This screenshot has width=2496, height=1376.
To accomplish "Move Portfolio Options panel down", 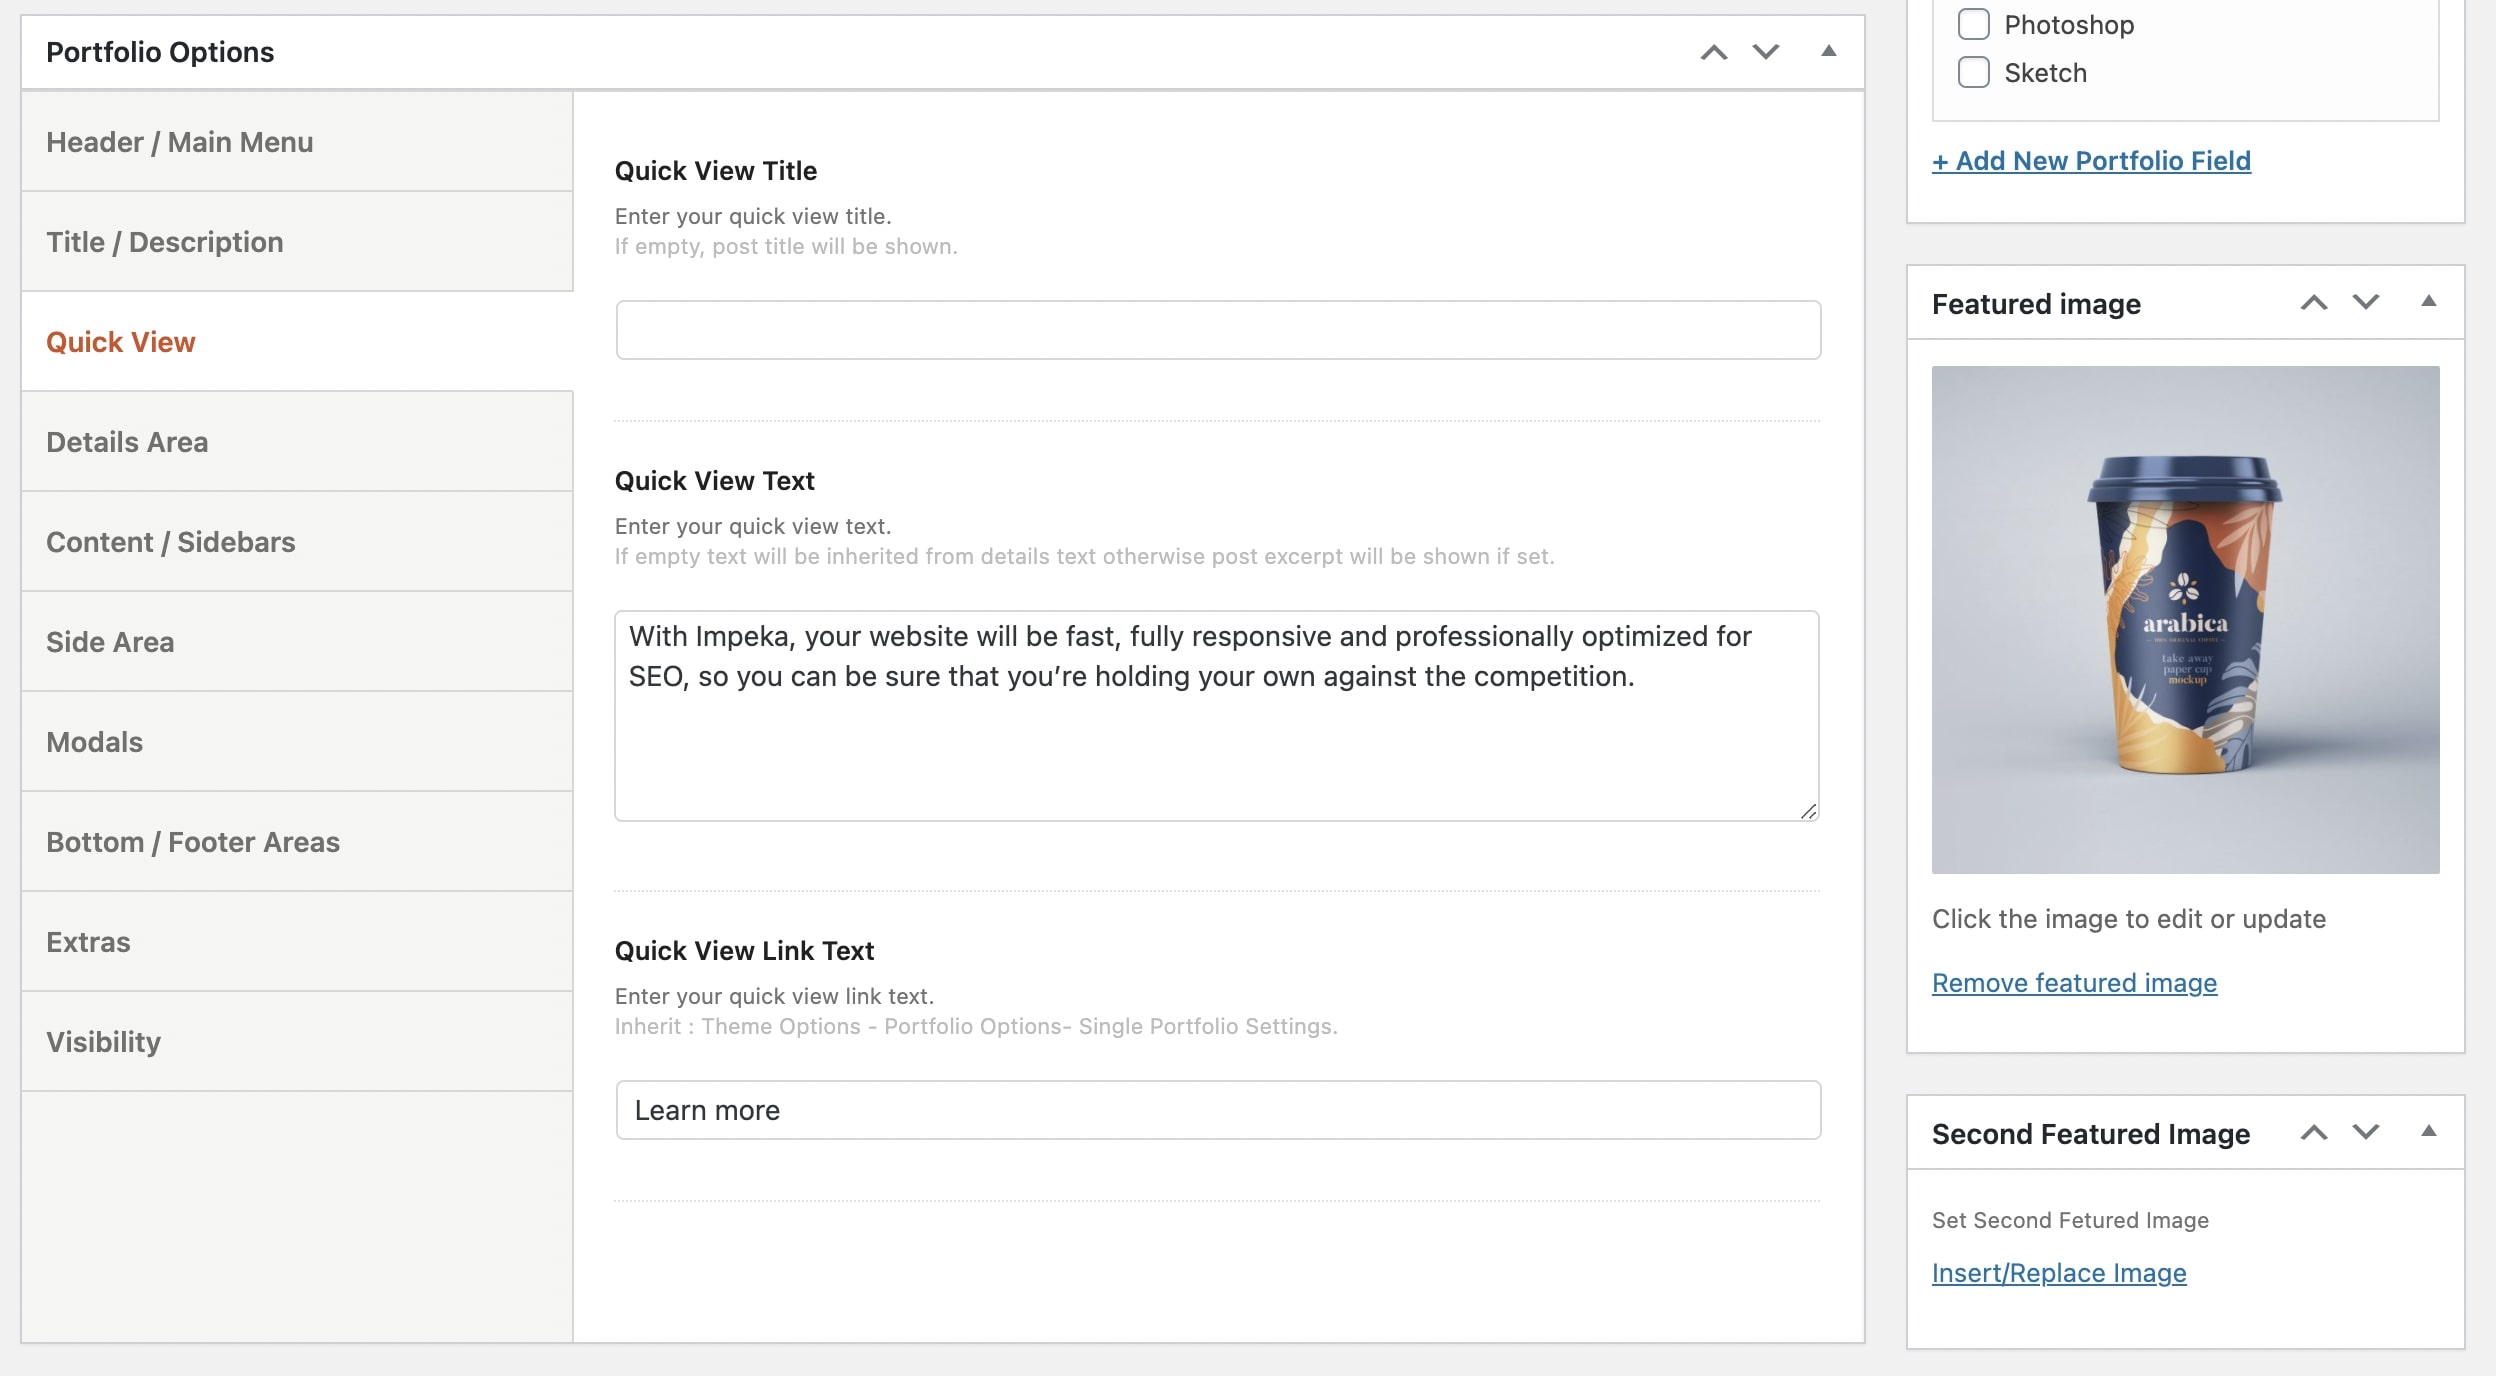I will (x=1766, y=52).
